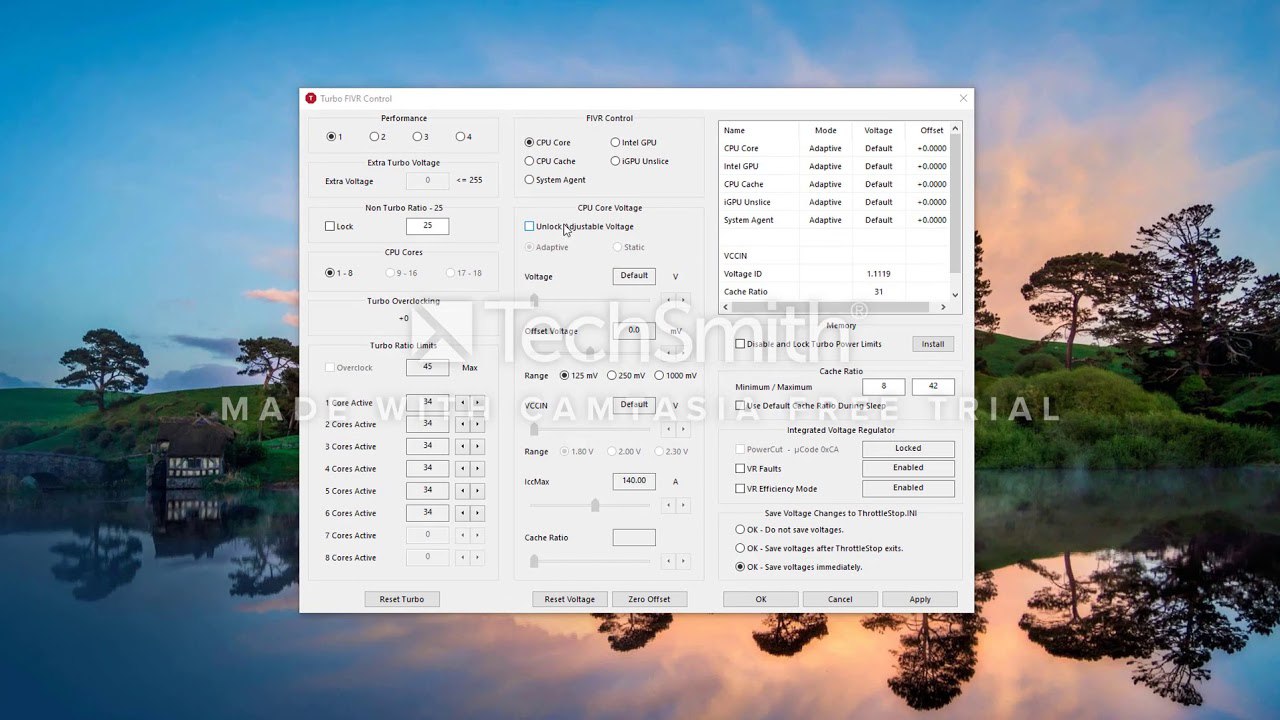Select CPU Cache in FIVR Control

pyautogui.click(x=530, y=161)
